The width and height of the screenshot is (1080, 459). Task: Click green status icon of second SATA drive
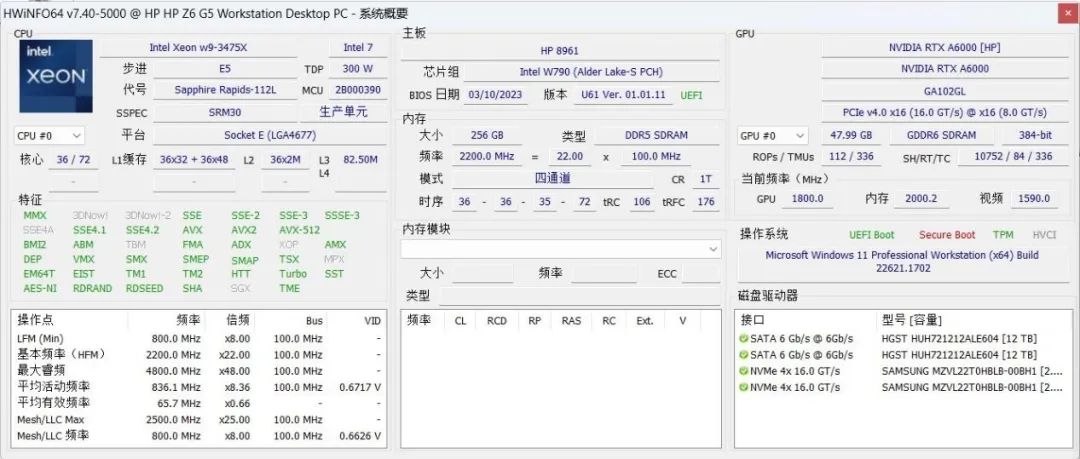(x=743, y=355)
